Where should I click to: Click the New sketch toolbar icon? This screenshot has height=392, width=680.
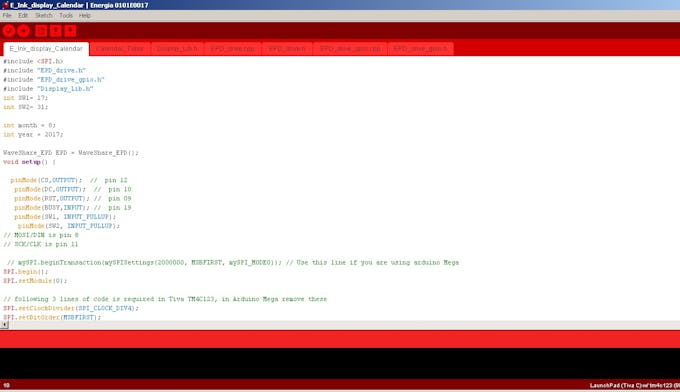(41, 31)
